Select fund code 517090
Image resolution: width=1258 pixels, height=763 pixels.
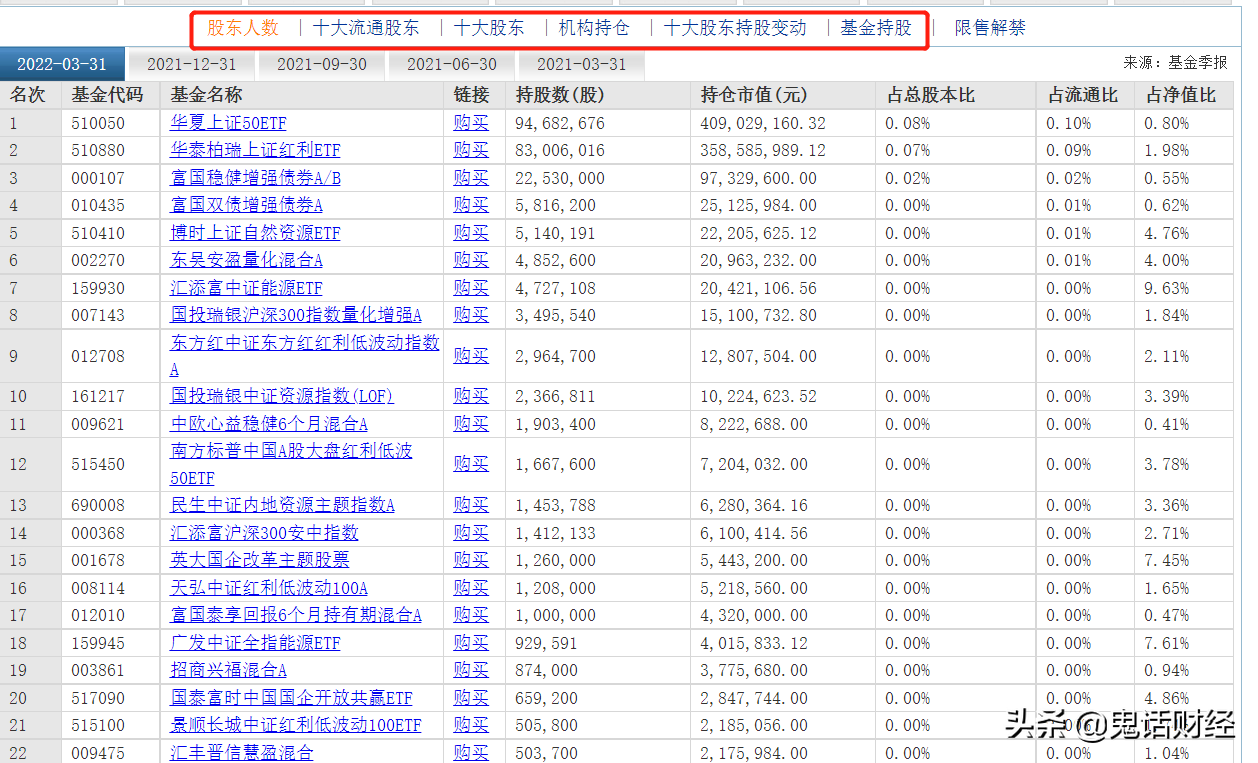click(x=98, y=698)
